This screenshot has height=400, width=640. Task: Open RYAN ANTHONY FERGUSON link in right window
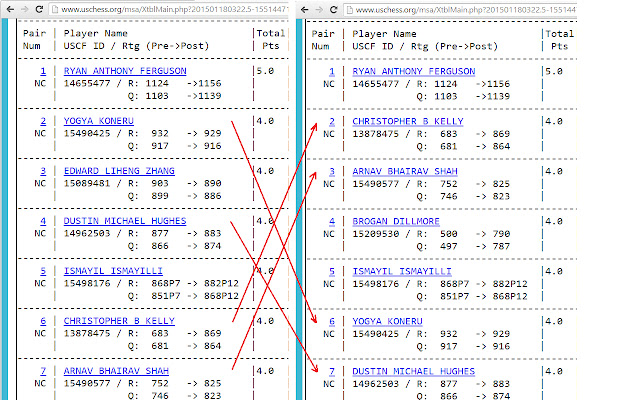click(x=414, y=71)
